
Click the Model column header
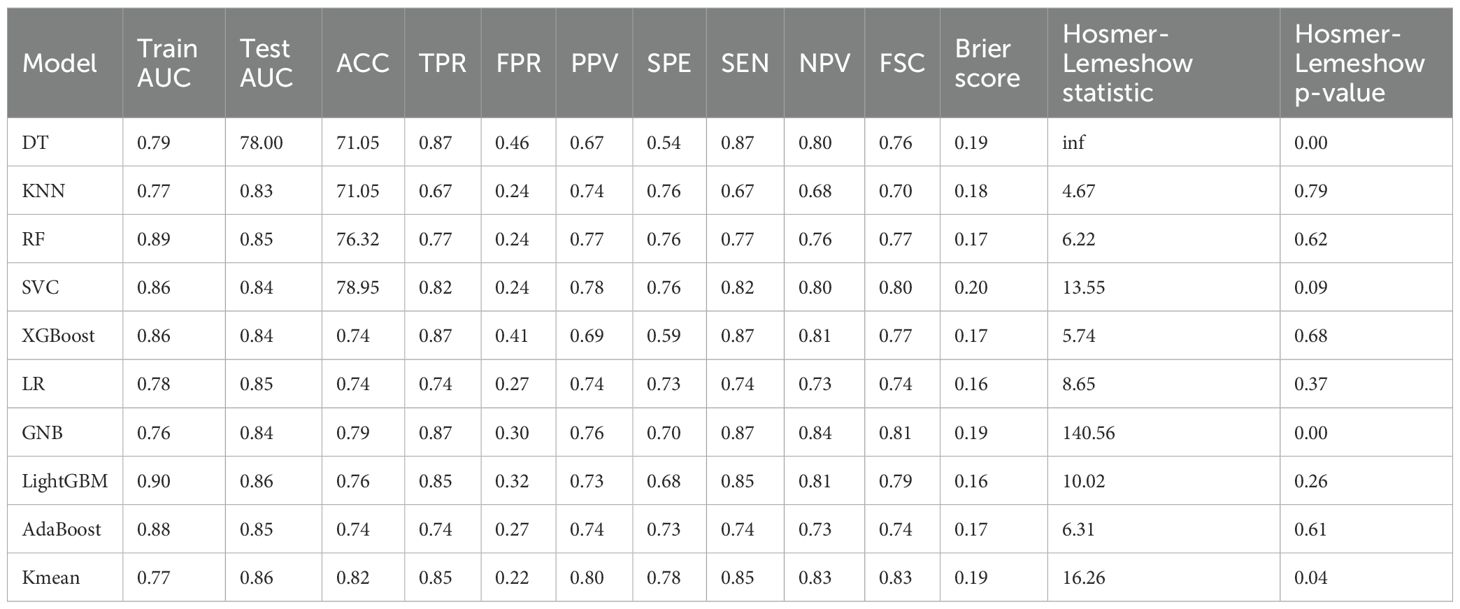pyautogui.click(x=60, y=64)
